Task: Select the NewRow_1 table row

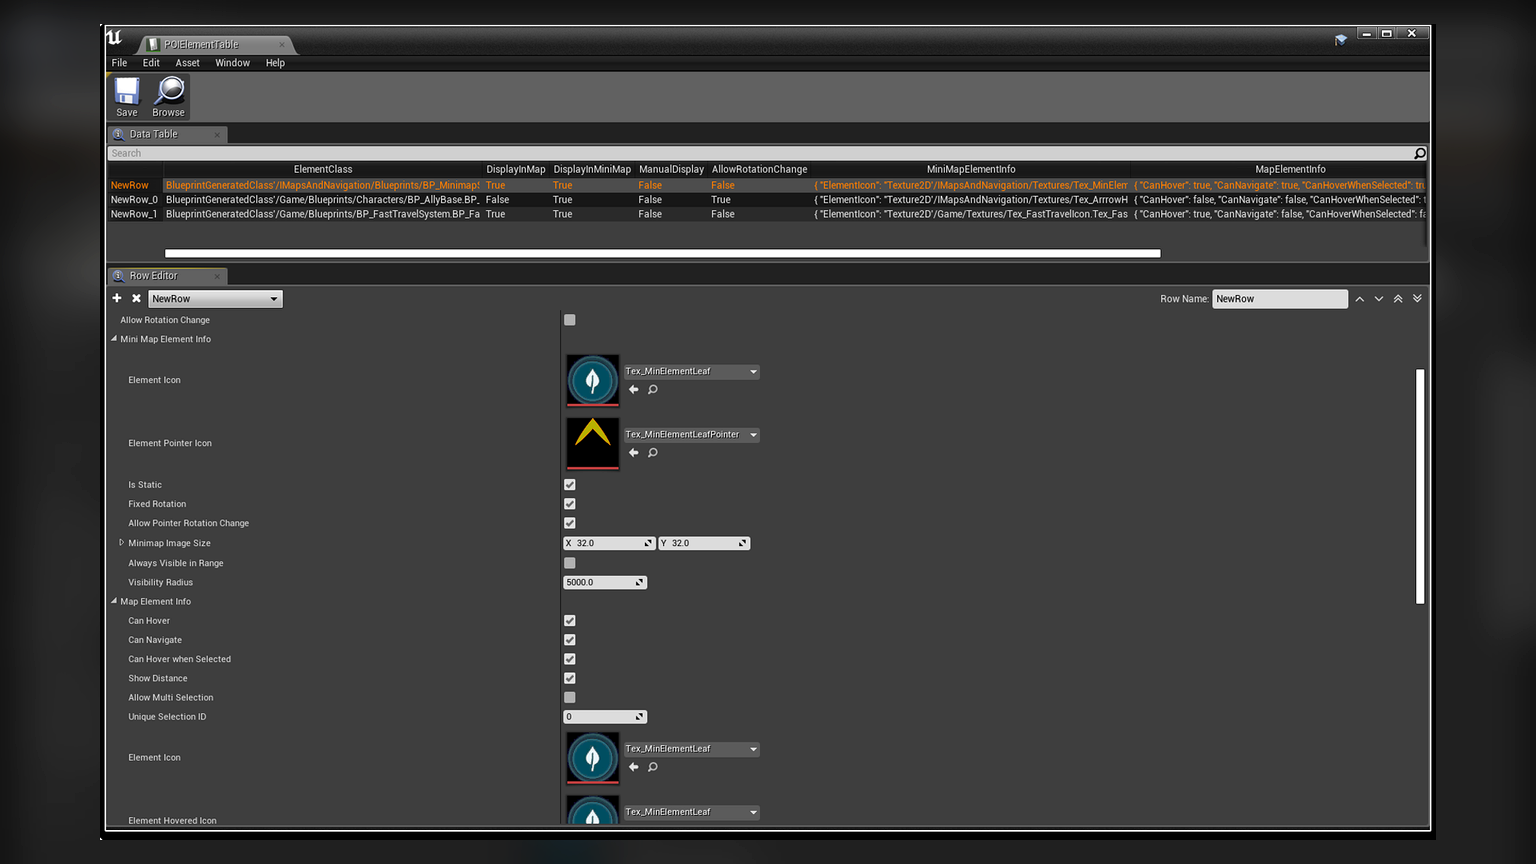Action: click(767, 214)
